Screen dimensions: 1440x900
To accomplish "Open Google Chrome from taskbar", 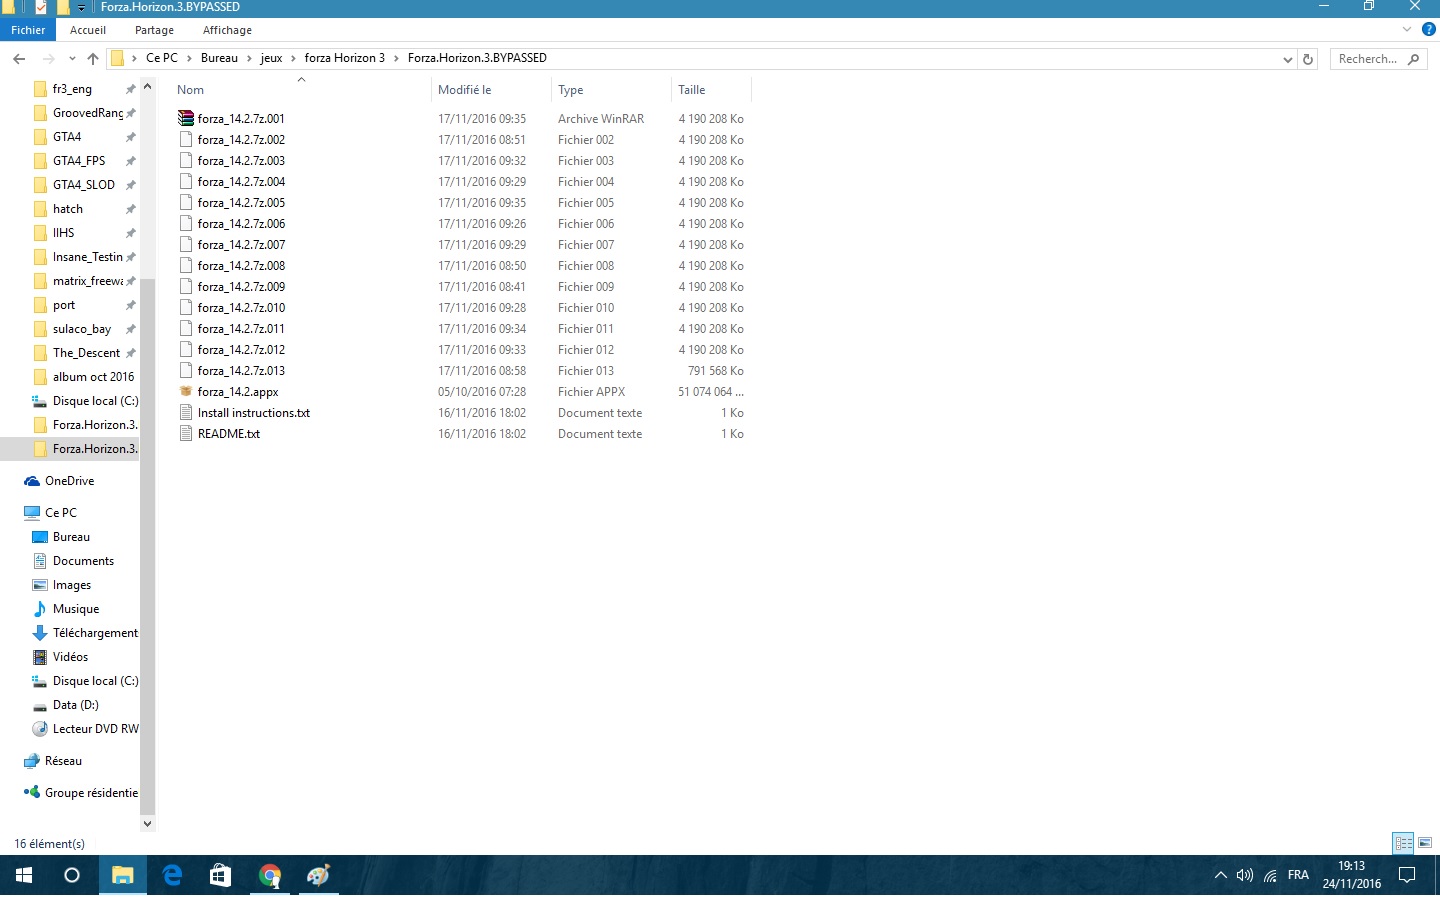I will tap(270, 875).
